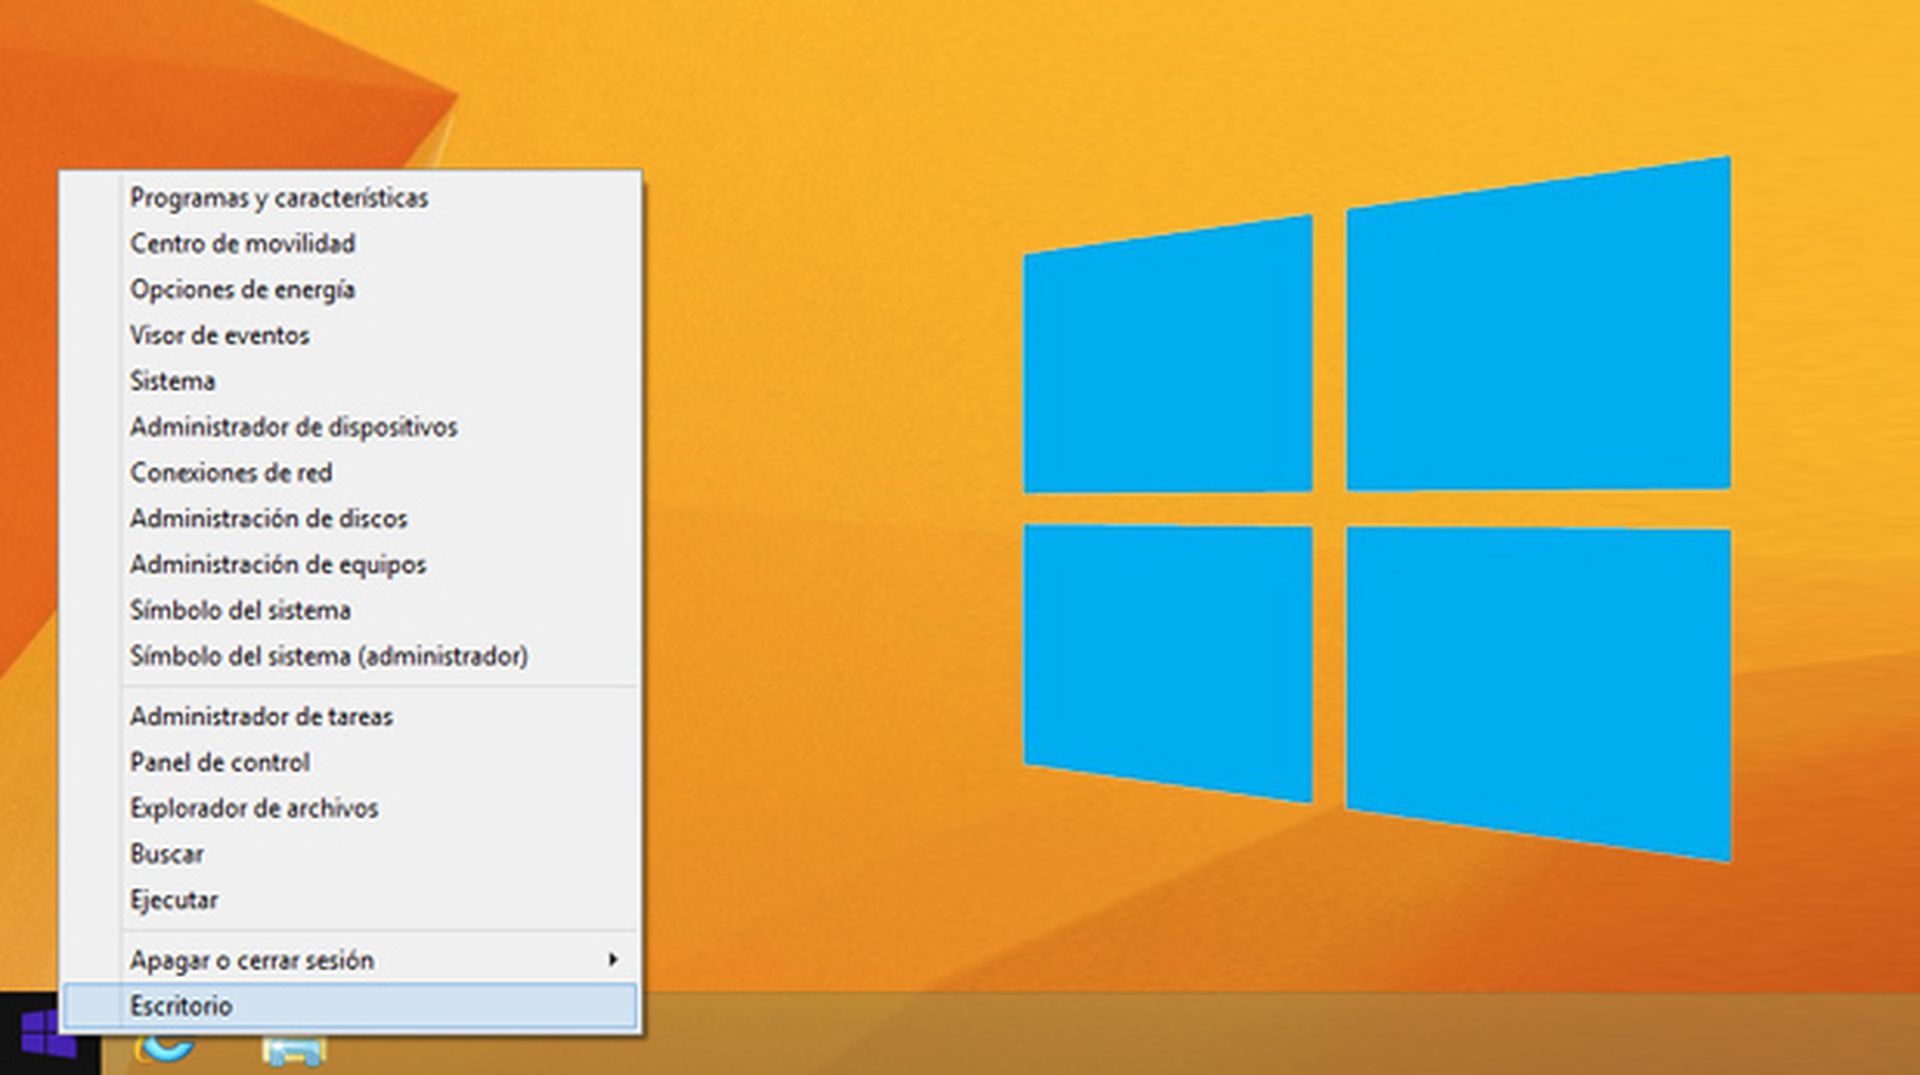Select Conexiones de red
Viewport: 1920px width, 1075px height.
[232, 473]
